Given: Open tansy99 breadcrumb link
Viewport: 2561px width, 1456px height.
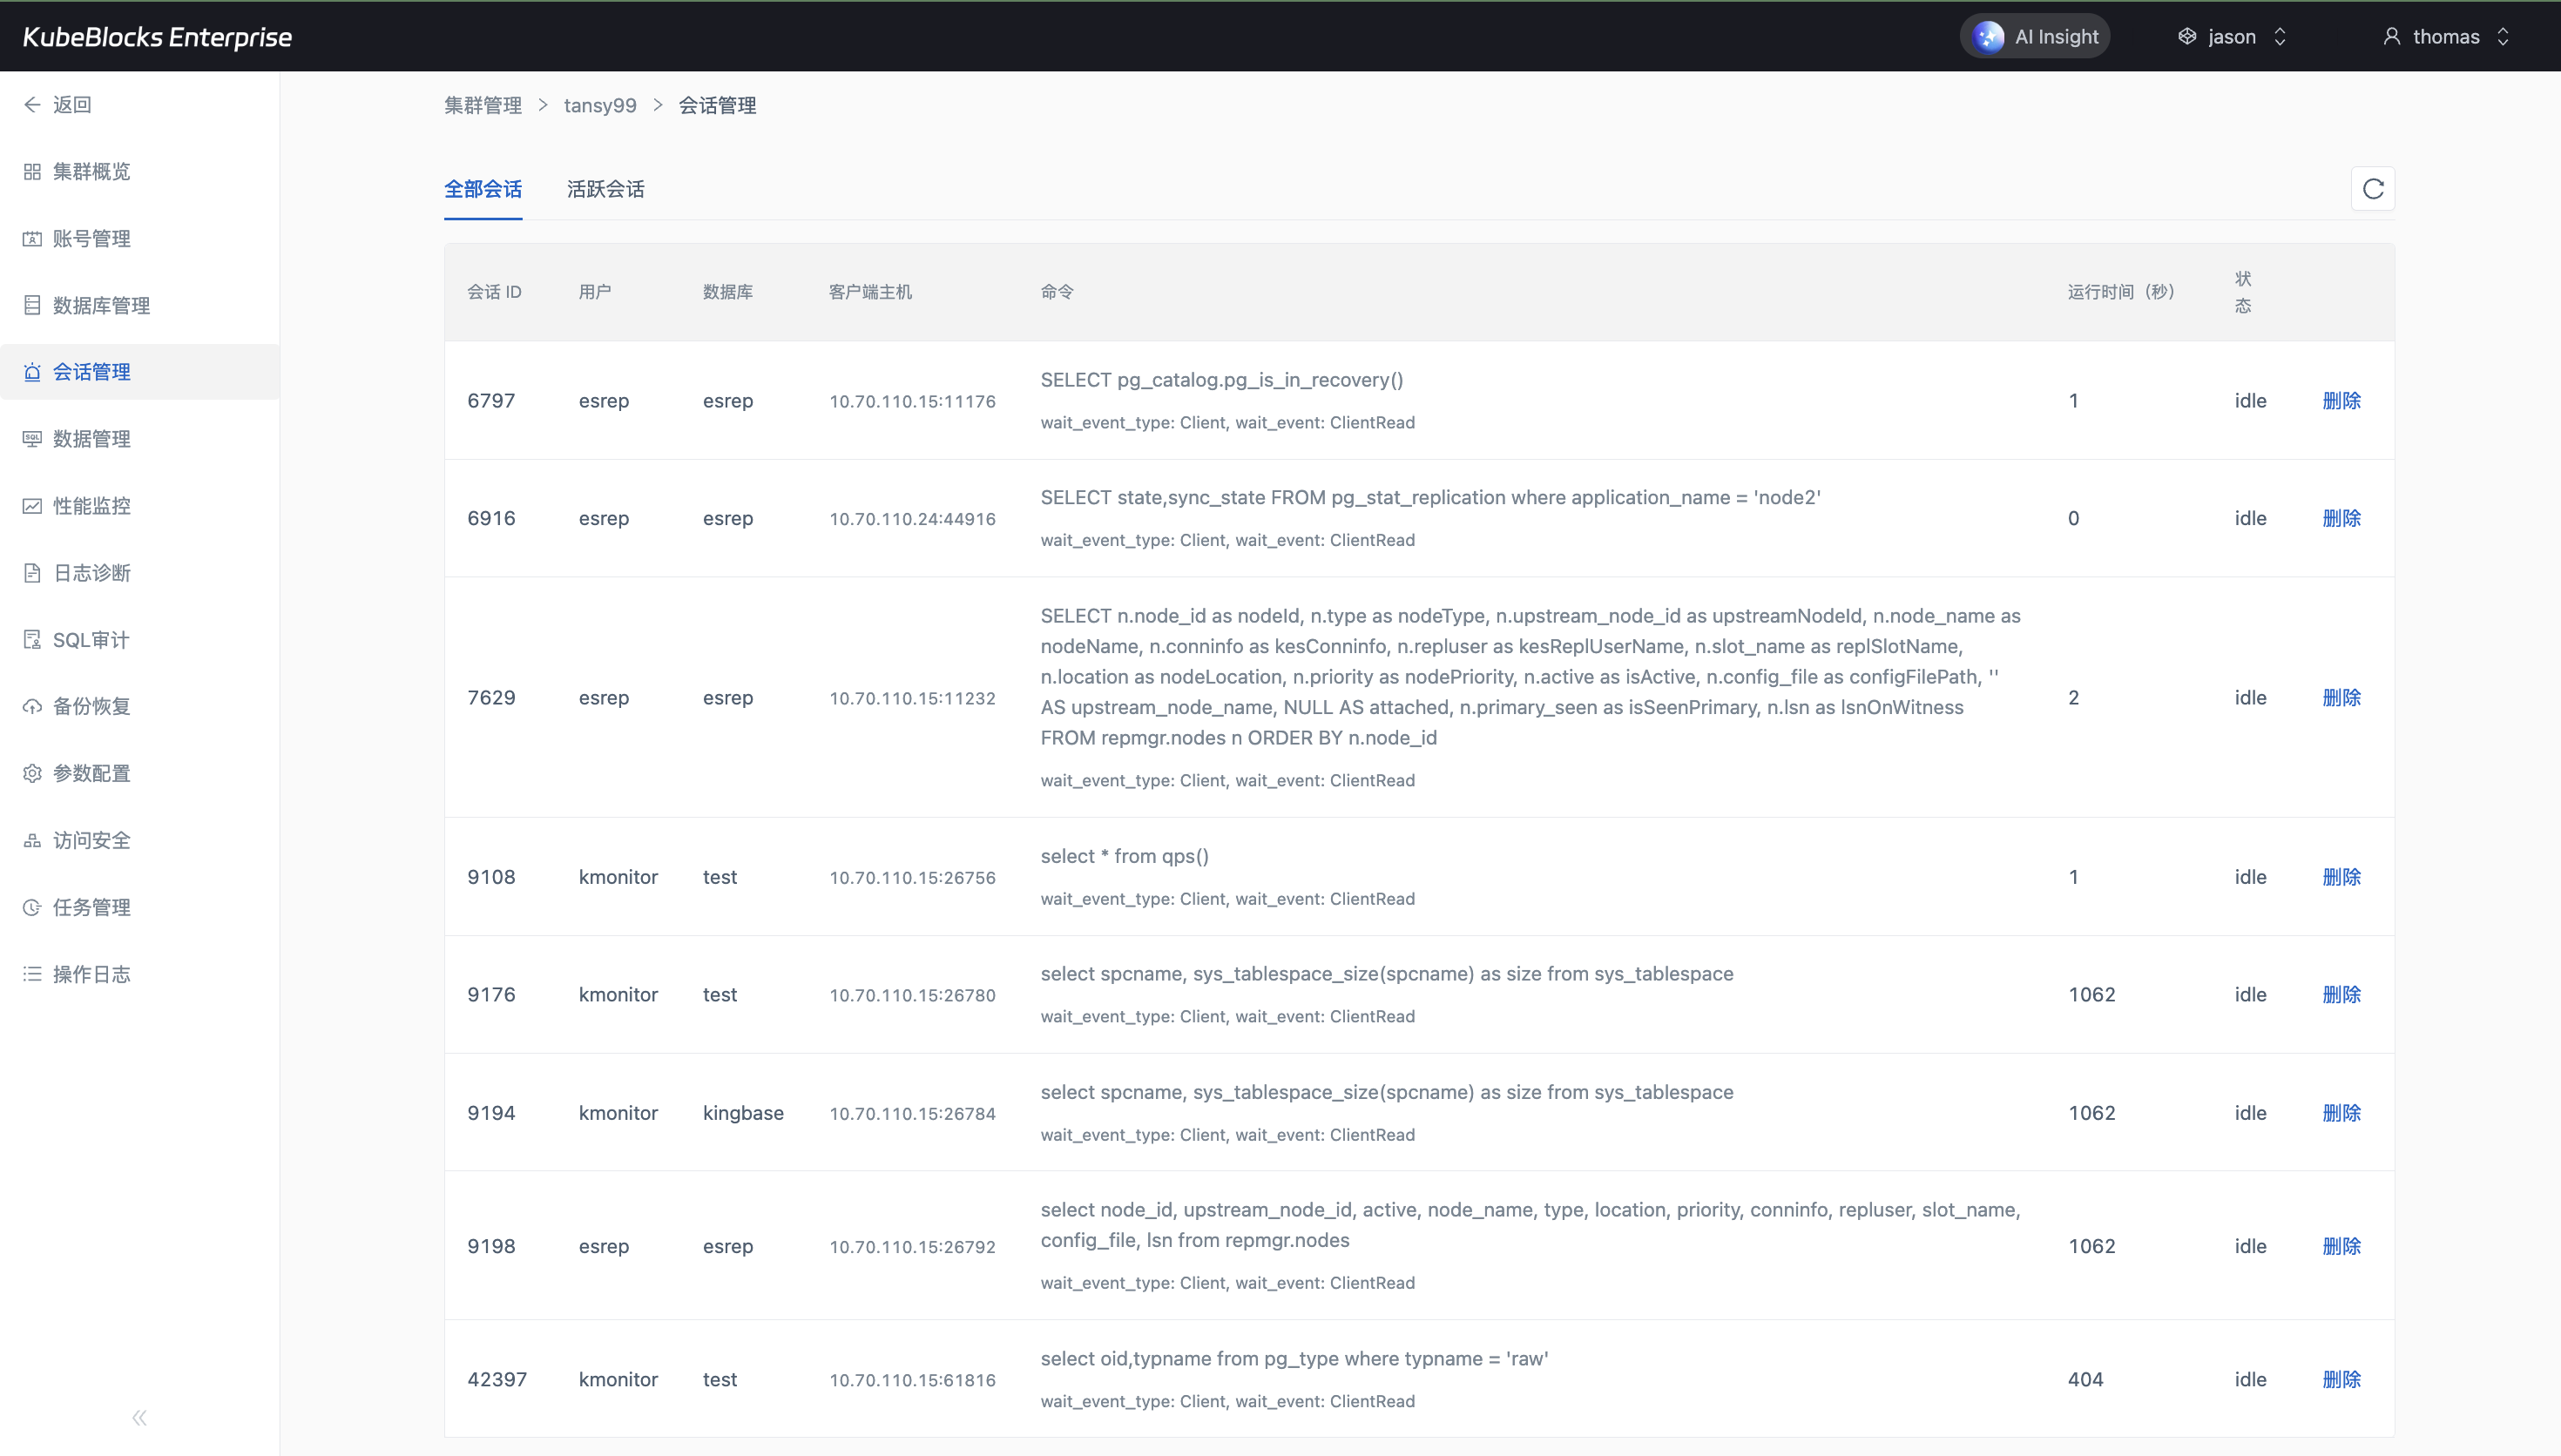Looking at the screenshot, I should [x=600, y=106].
